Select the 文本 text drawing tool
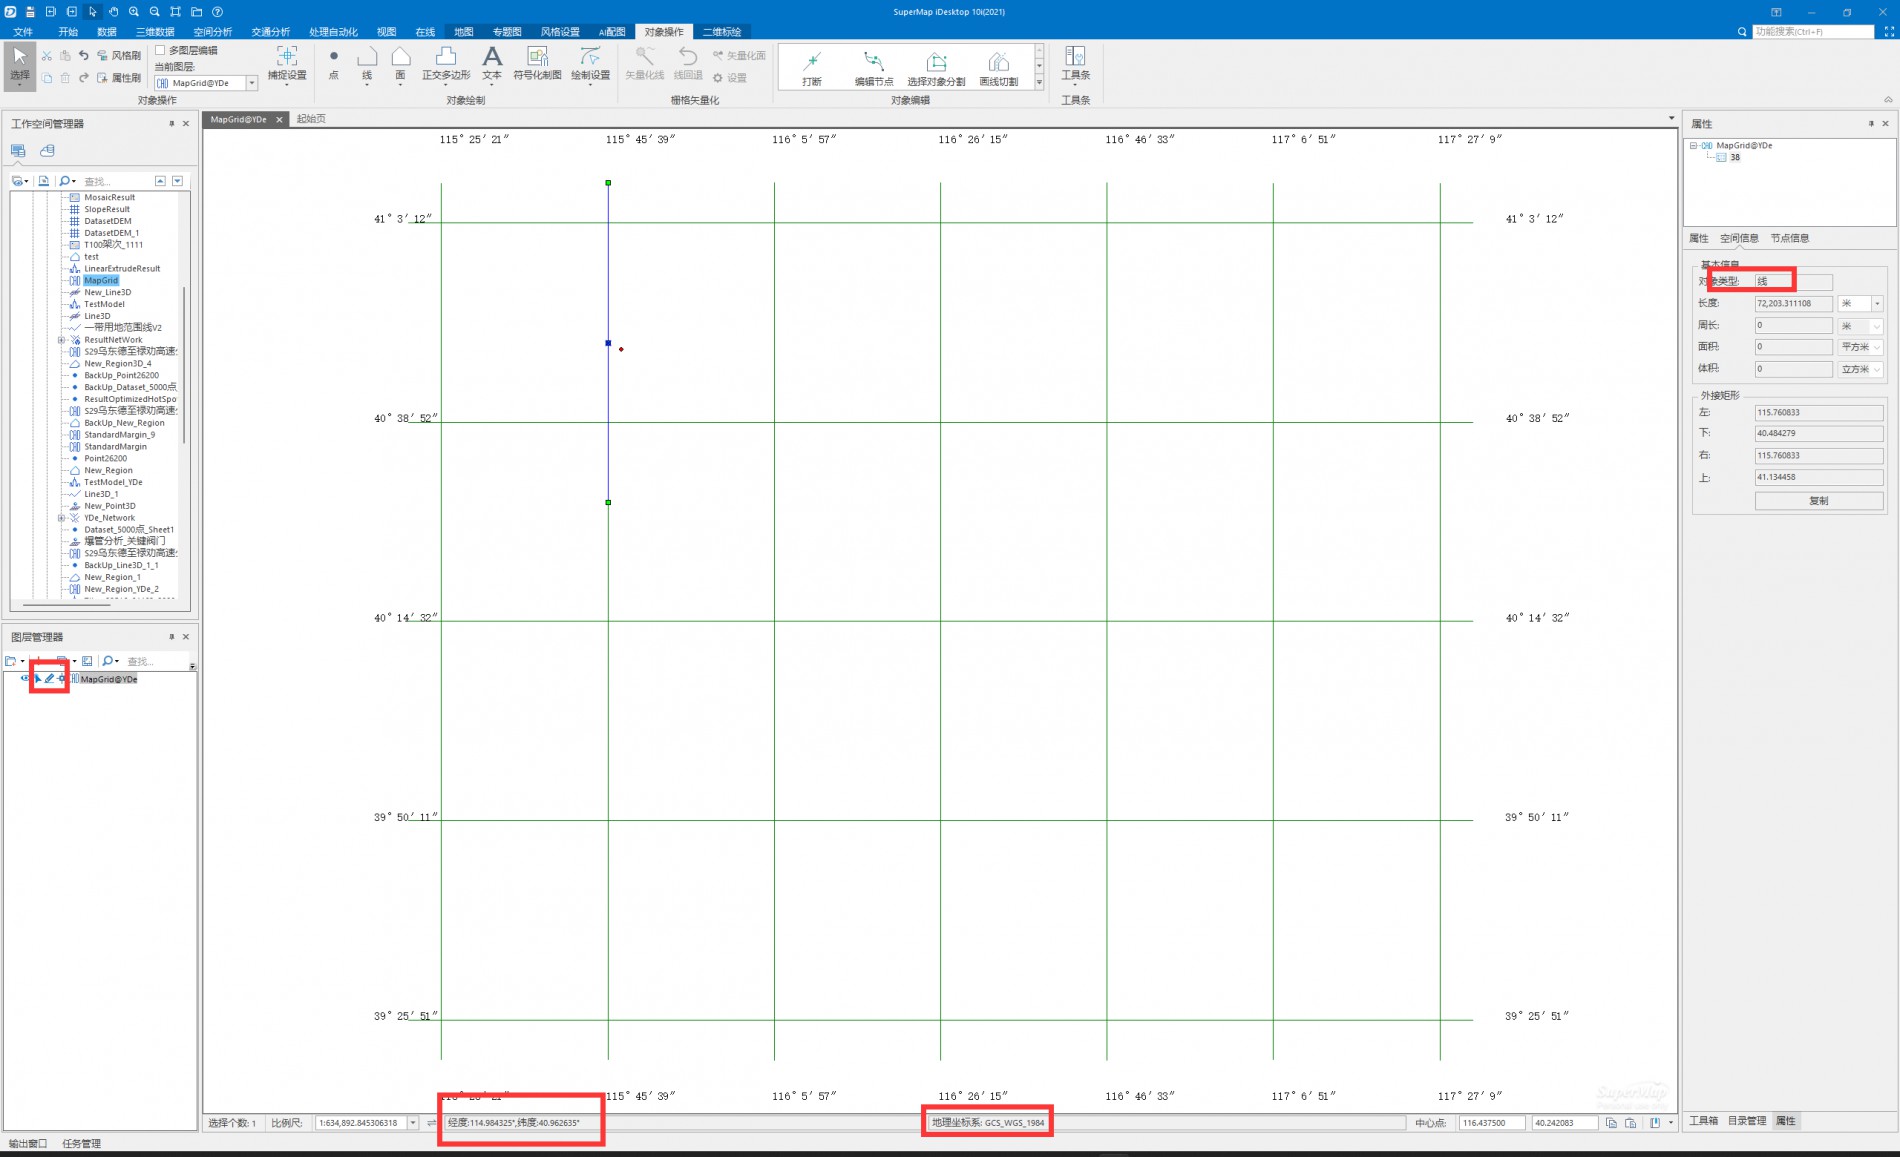Viewport: 1900px width, 1157px height. coord(492,65)
